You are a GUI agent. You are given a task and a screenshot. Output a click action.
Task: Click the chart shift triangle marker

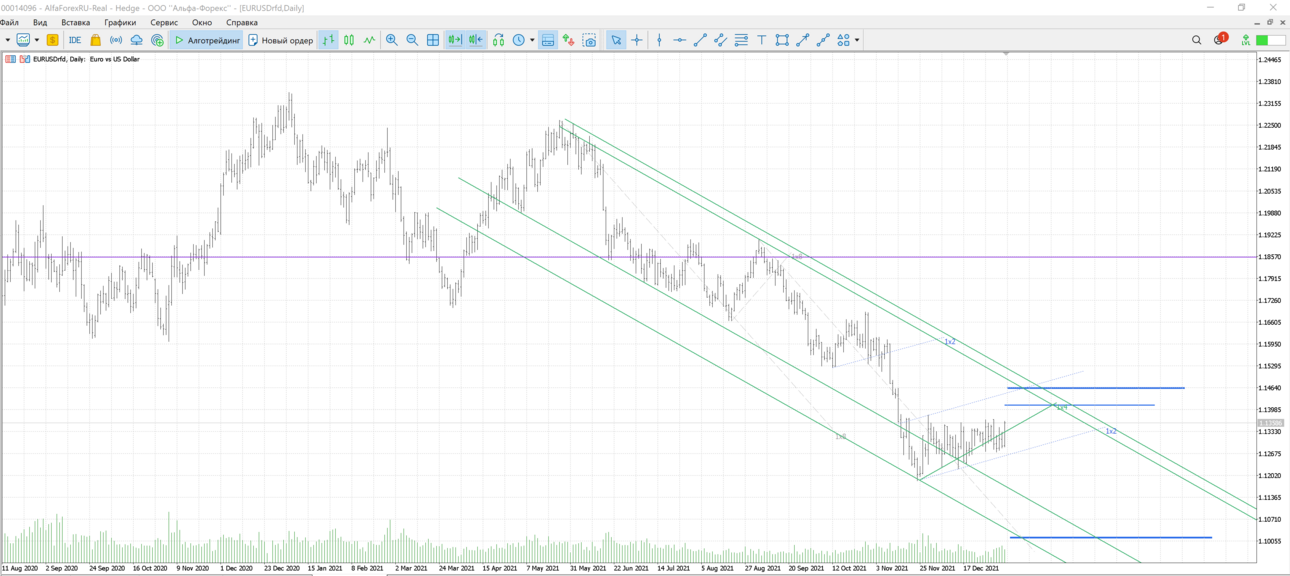[x=1006, y=53]
